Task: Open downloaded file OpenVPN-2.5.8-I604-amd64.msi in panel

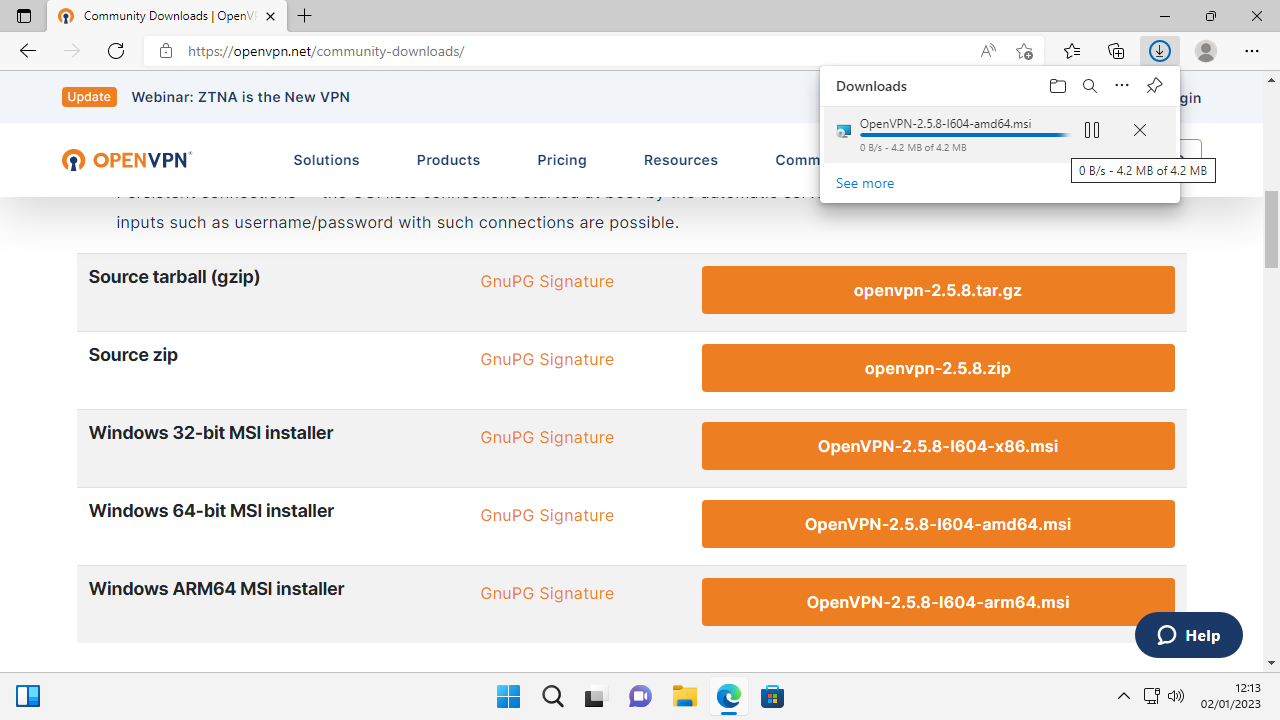Action: (946, 124)
